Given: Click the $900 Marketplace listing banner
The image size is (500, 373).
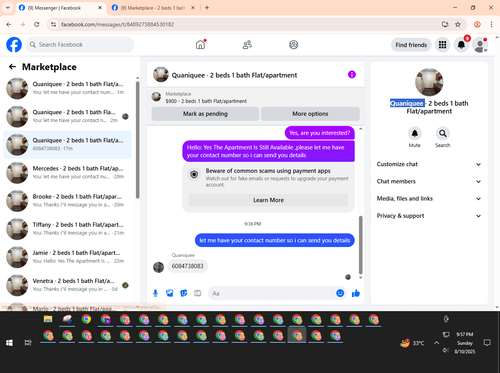Looking at the screenshot, I should (x=255, y=97).
